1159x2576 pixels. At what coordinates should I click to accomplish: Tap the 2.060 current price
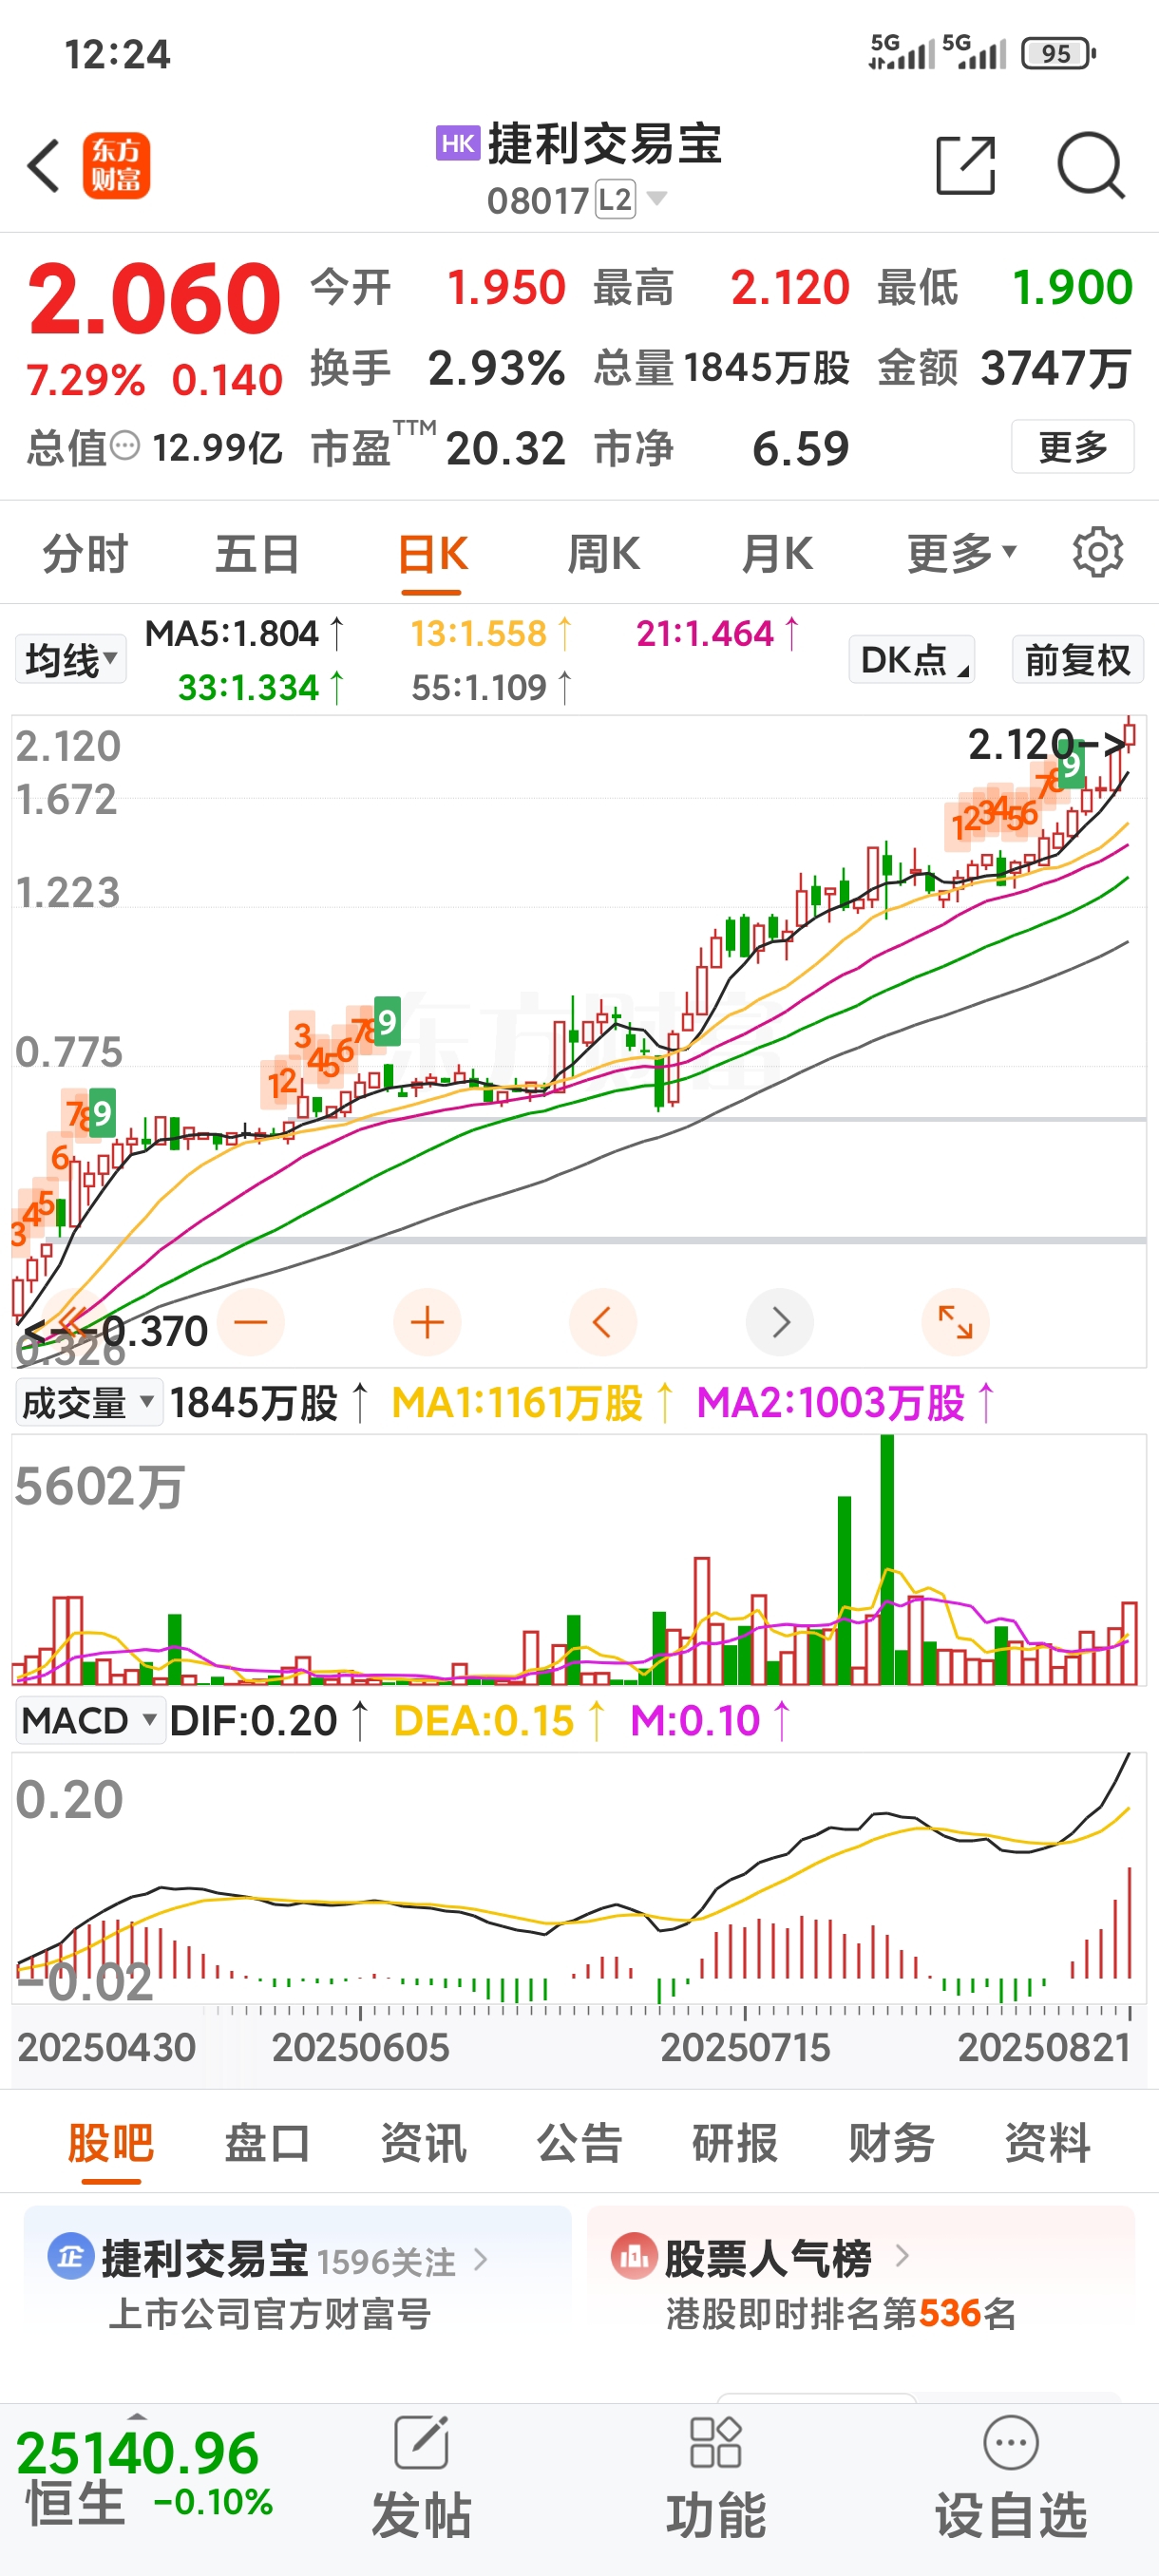154,297
